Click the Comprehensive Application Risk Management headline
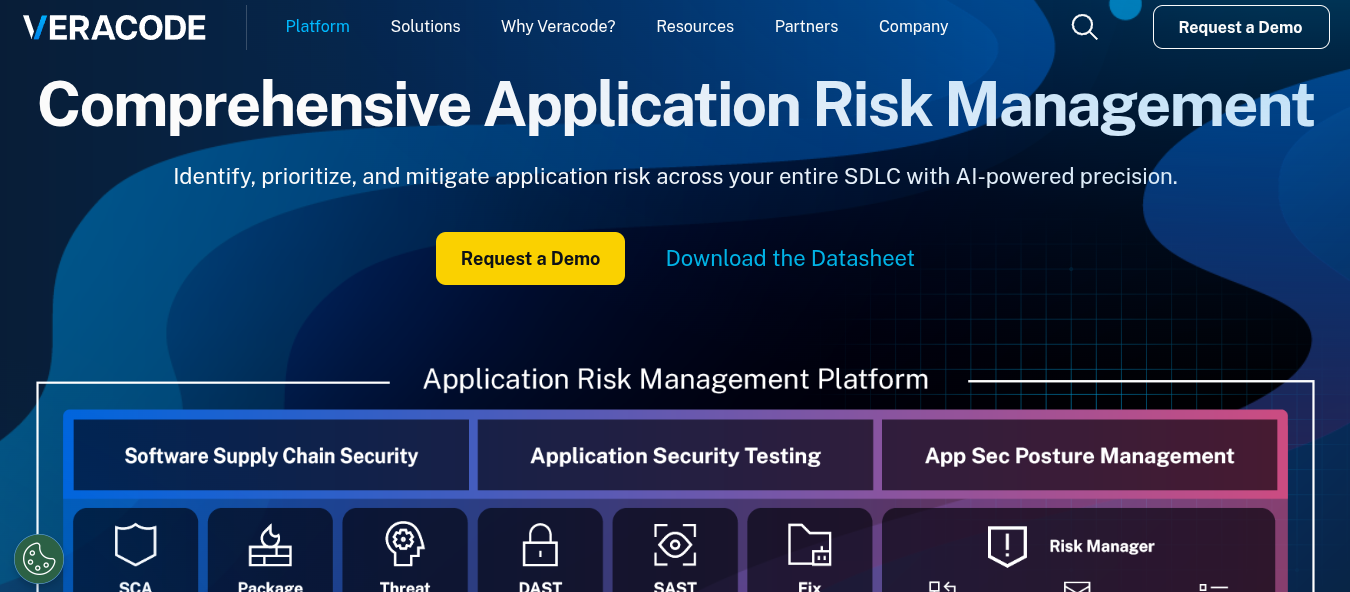1350x592 pixels. (676, 105)
